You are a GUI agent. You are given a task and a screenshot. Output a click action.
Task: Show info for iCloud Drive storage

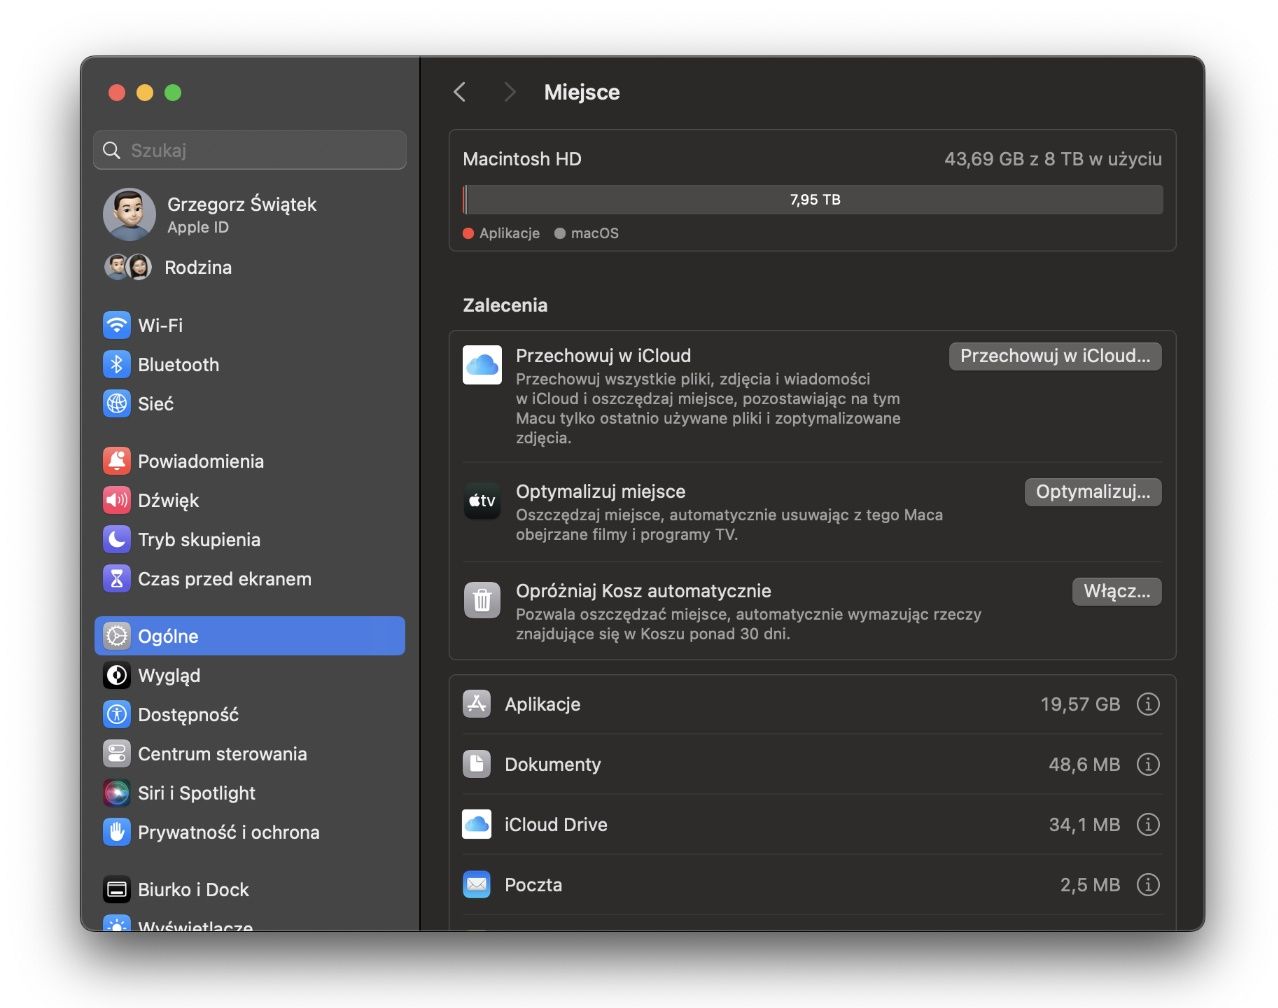(1148, 824)
